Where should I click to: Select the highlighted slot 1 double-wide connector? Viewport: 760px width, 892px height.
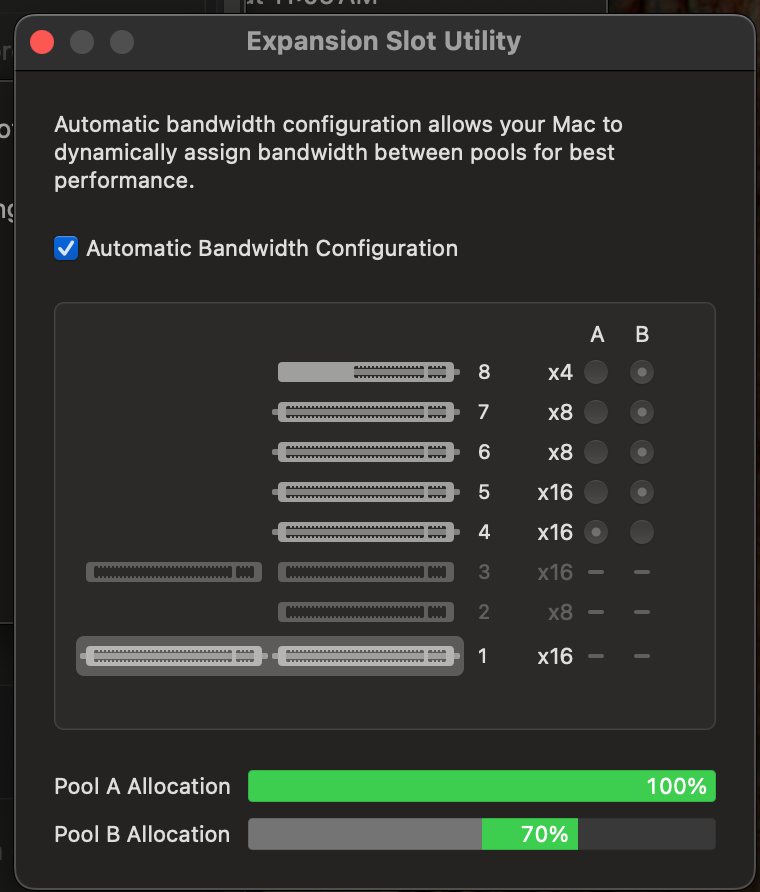click(270, 656)
